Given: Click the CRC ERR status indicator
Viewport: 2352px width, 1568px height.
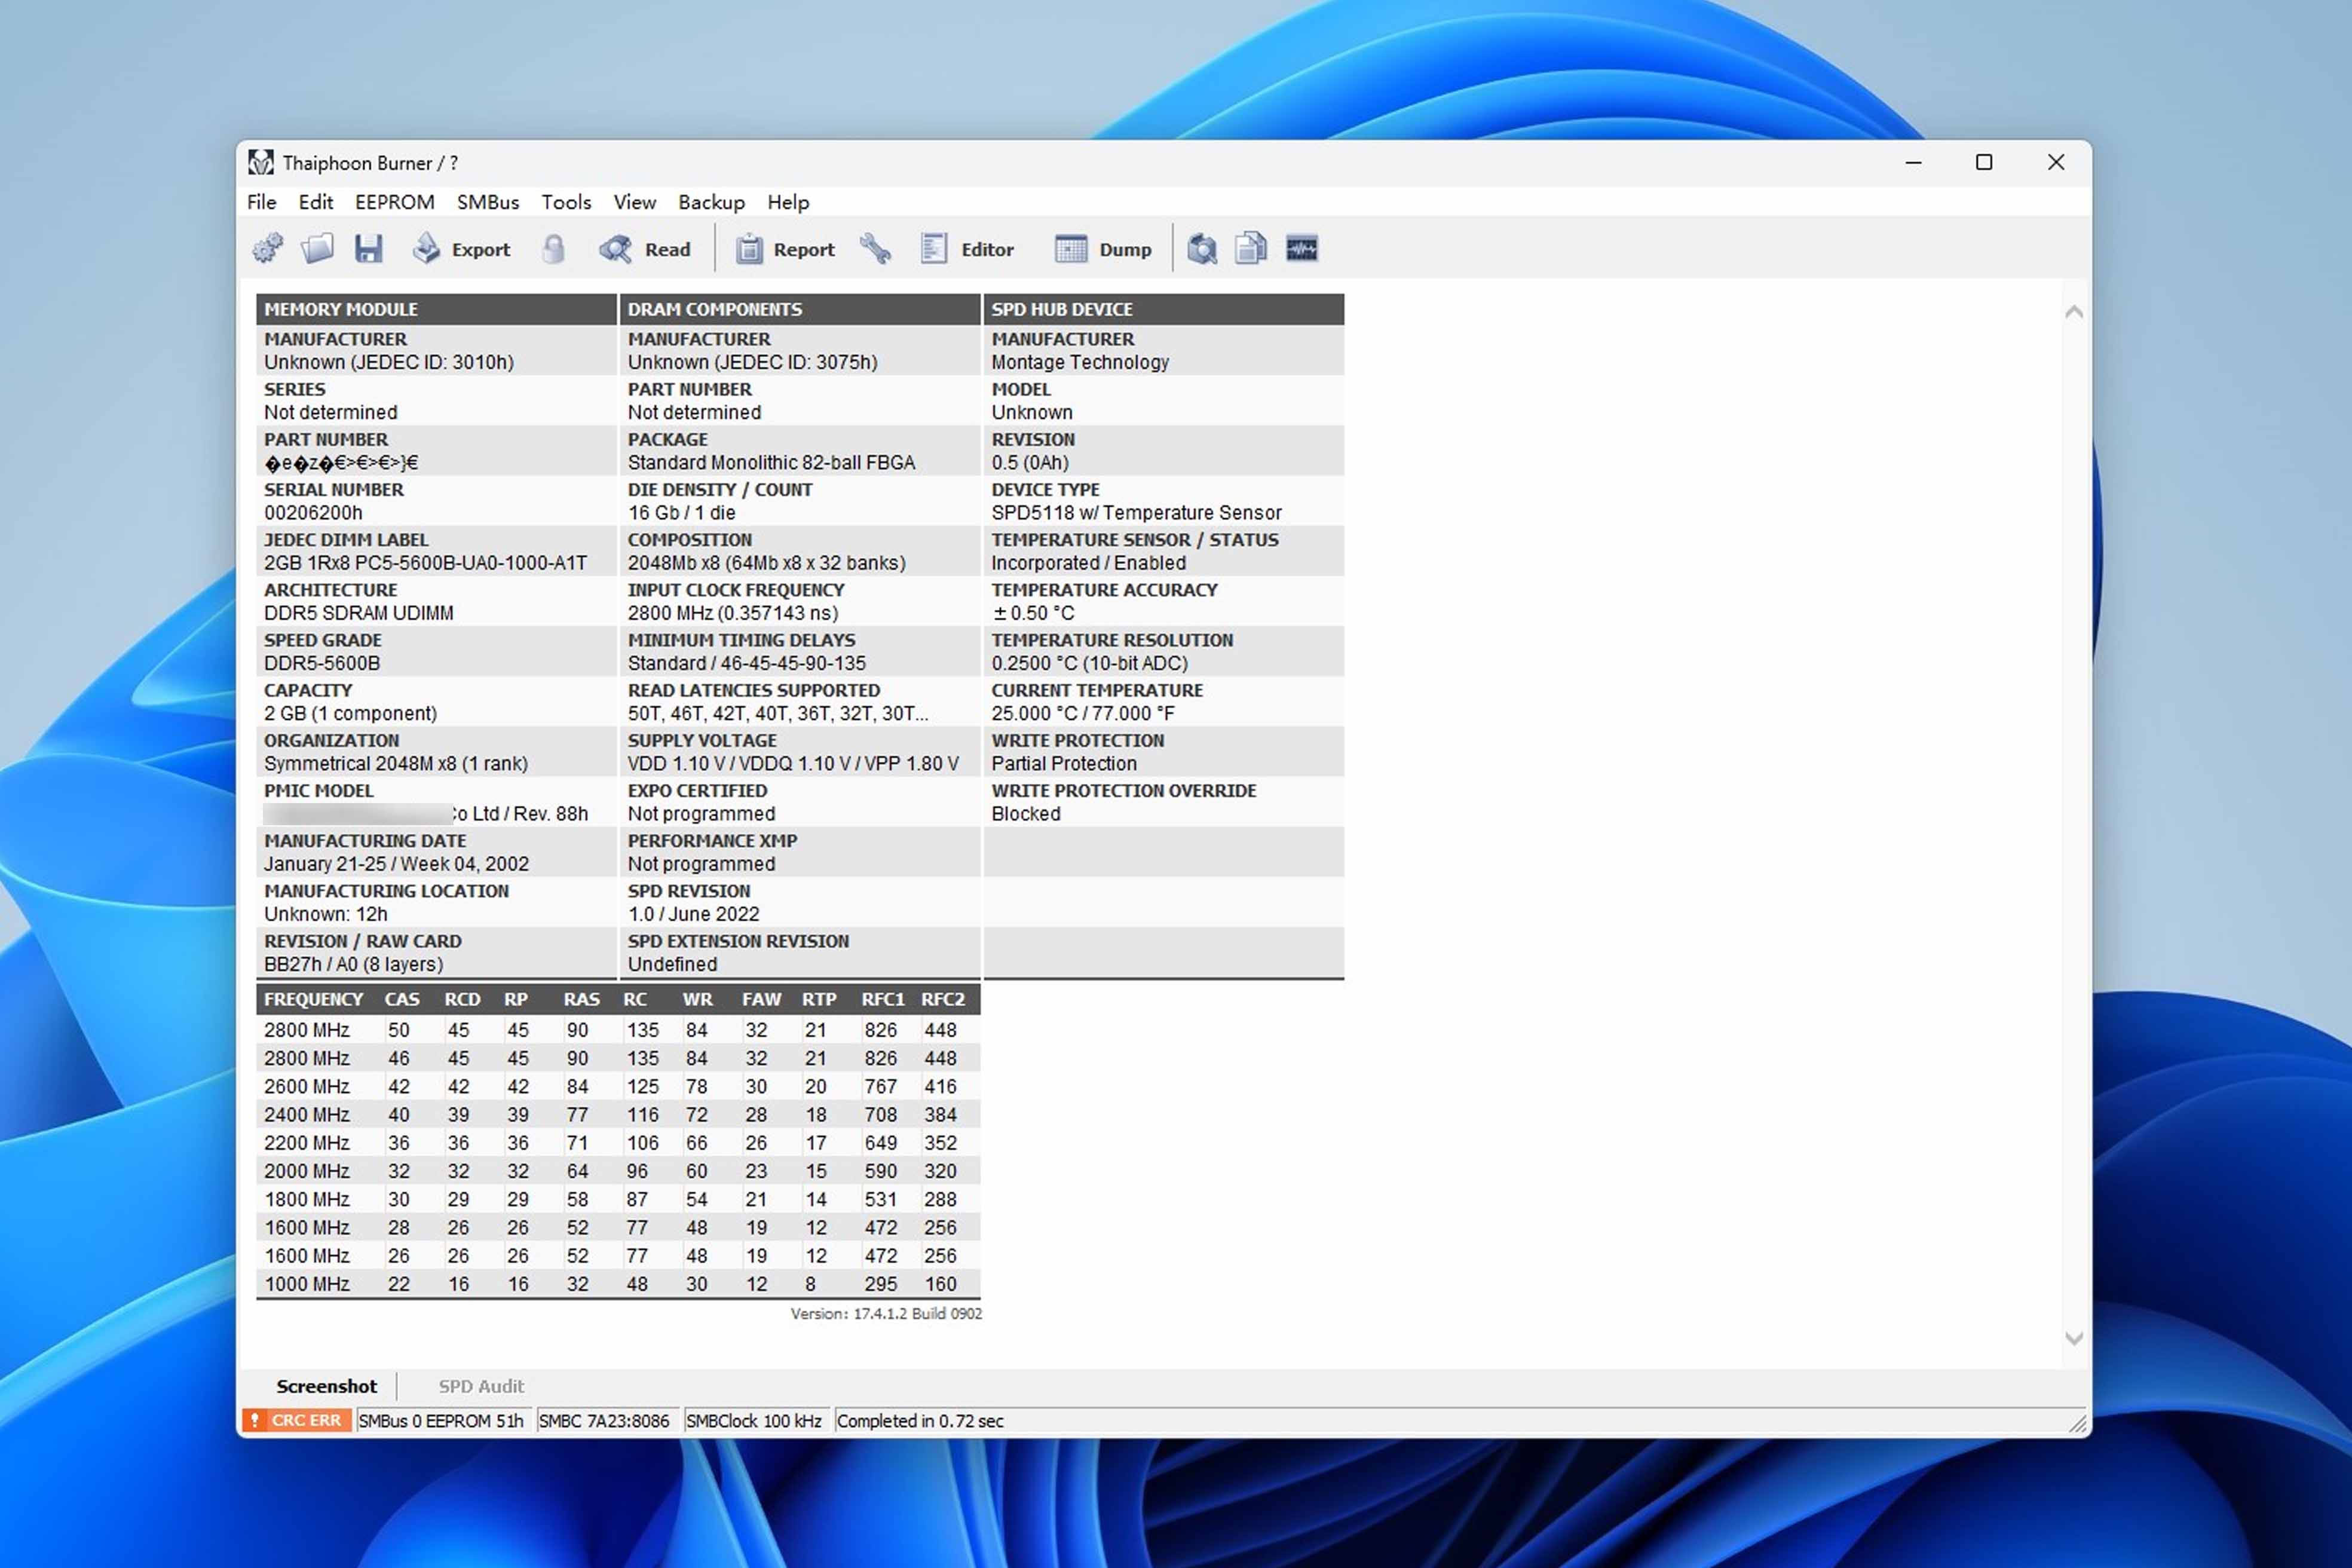Looking at the screenshot, I should tap(297, 1420).
